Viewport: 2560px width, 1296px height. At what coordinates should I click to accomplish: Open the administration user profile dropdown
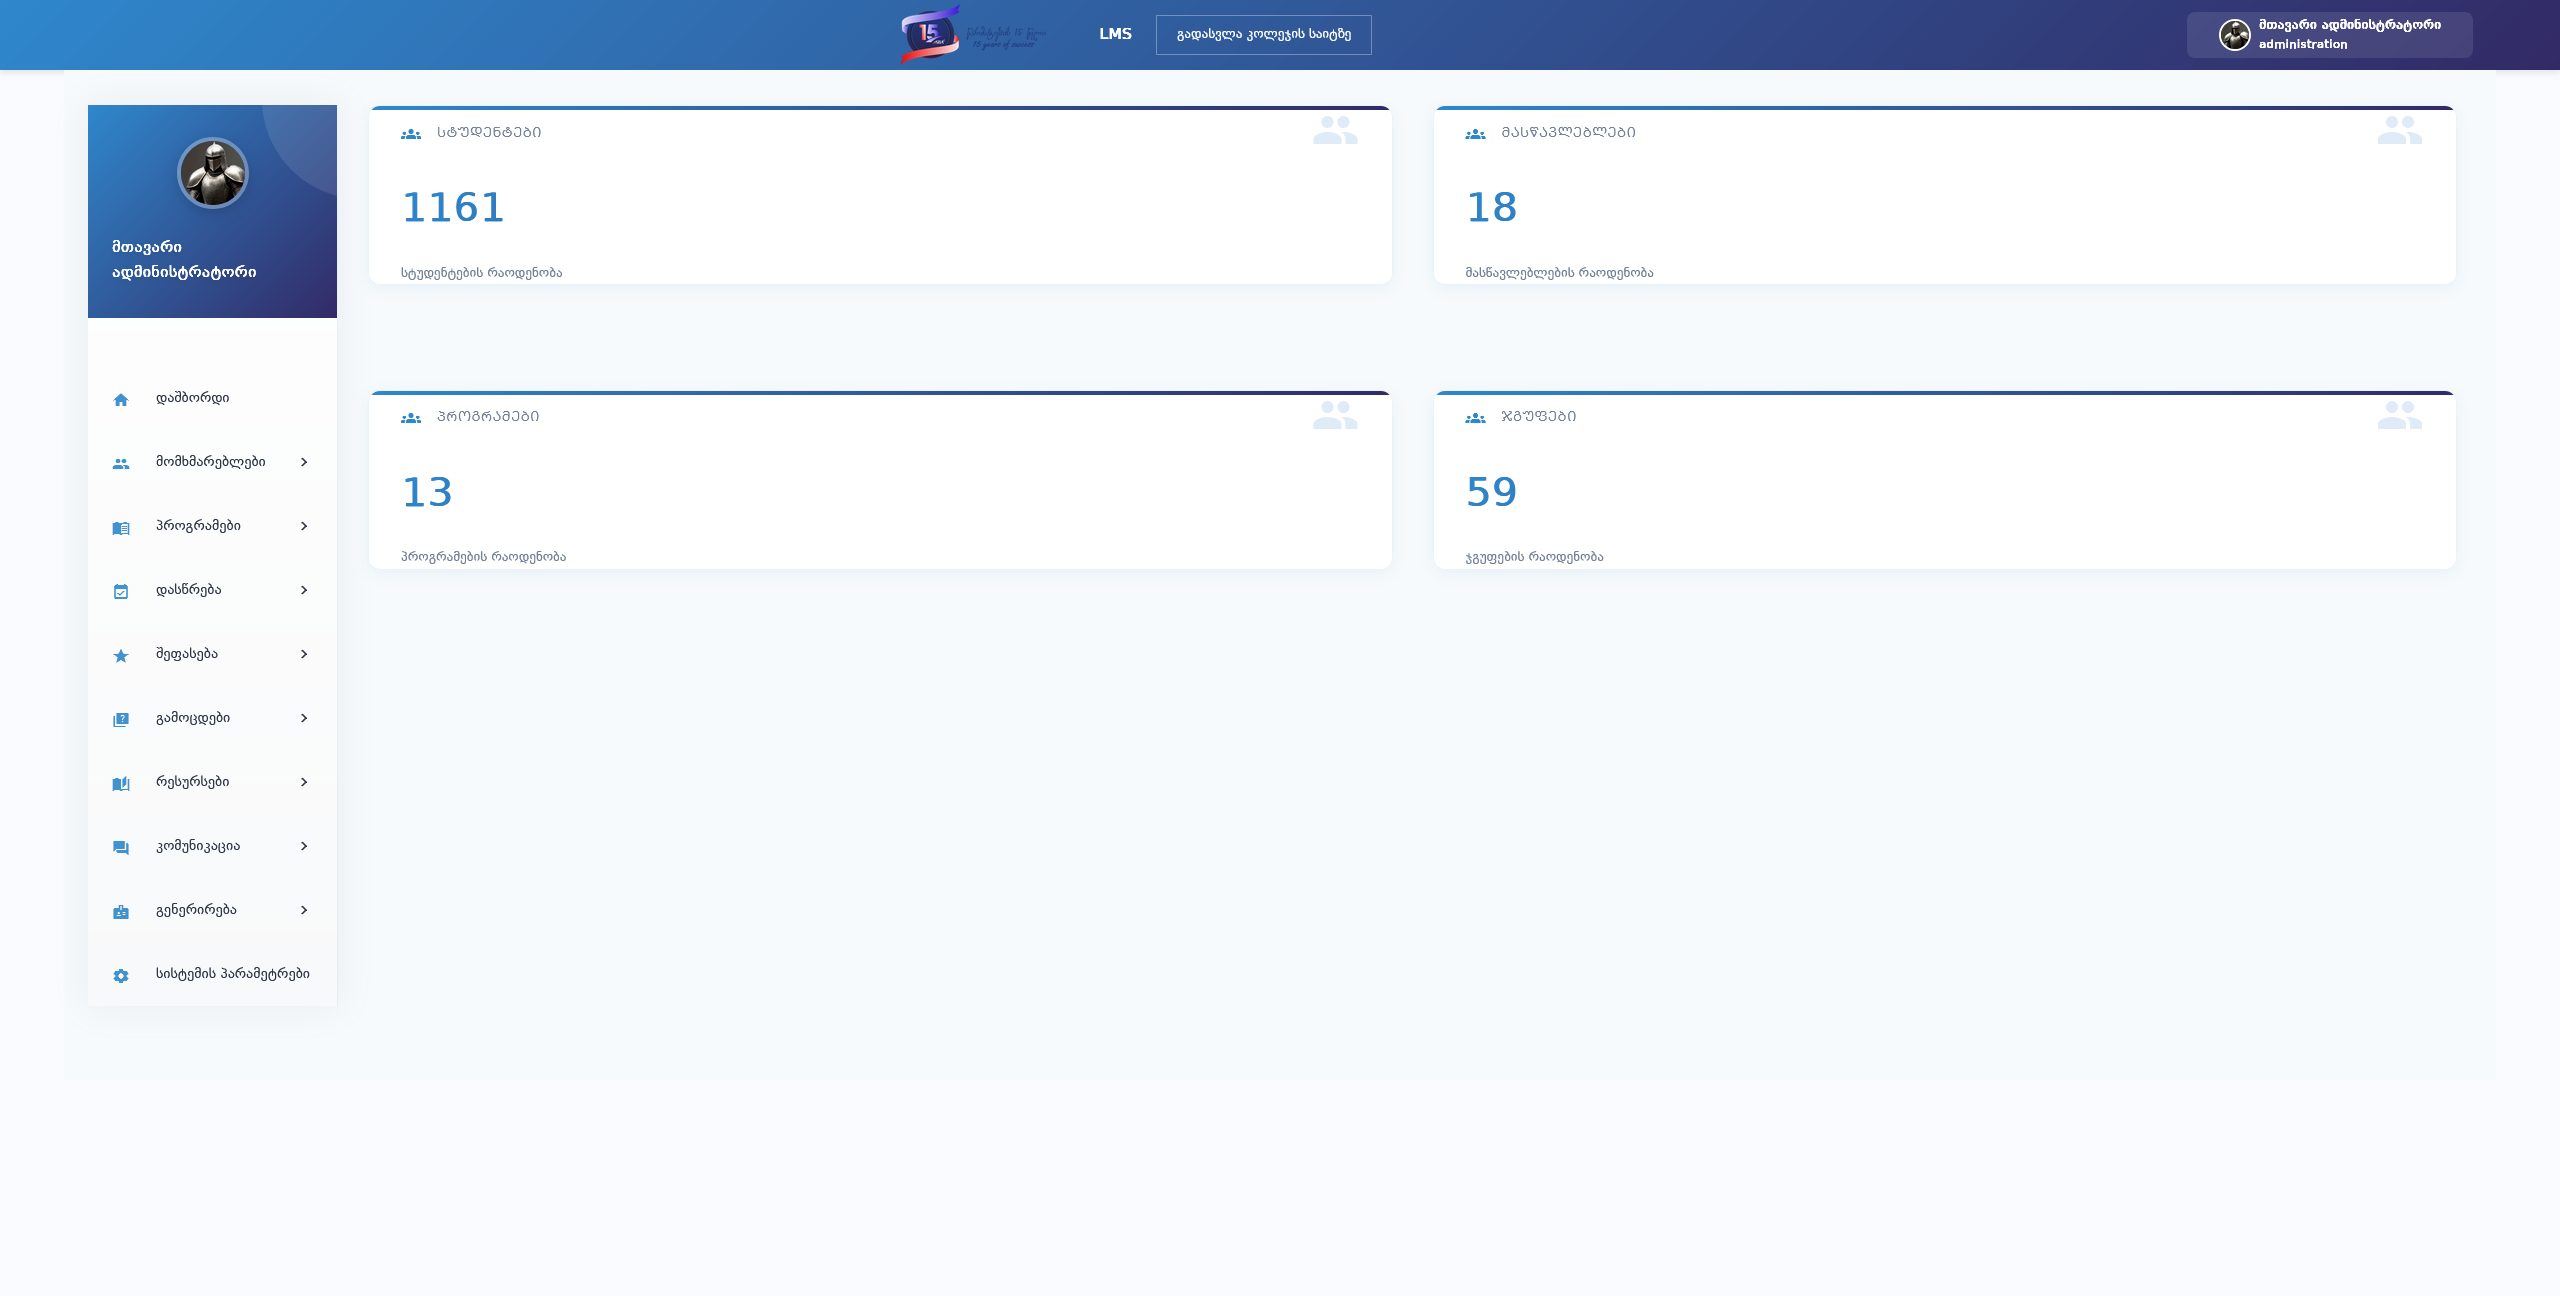click(x=2329, y=35)
